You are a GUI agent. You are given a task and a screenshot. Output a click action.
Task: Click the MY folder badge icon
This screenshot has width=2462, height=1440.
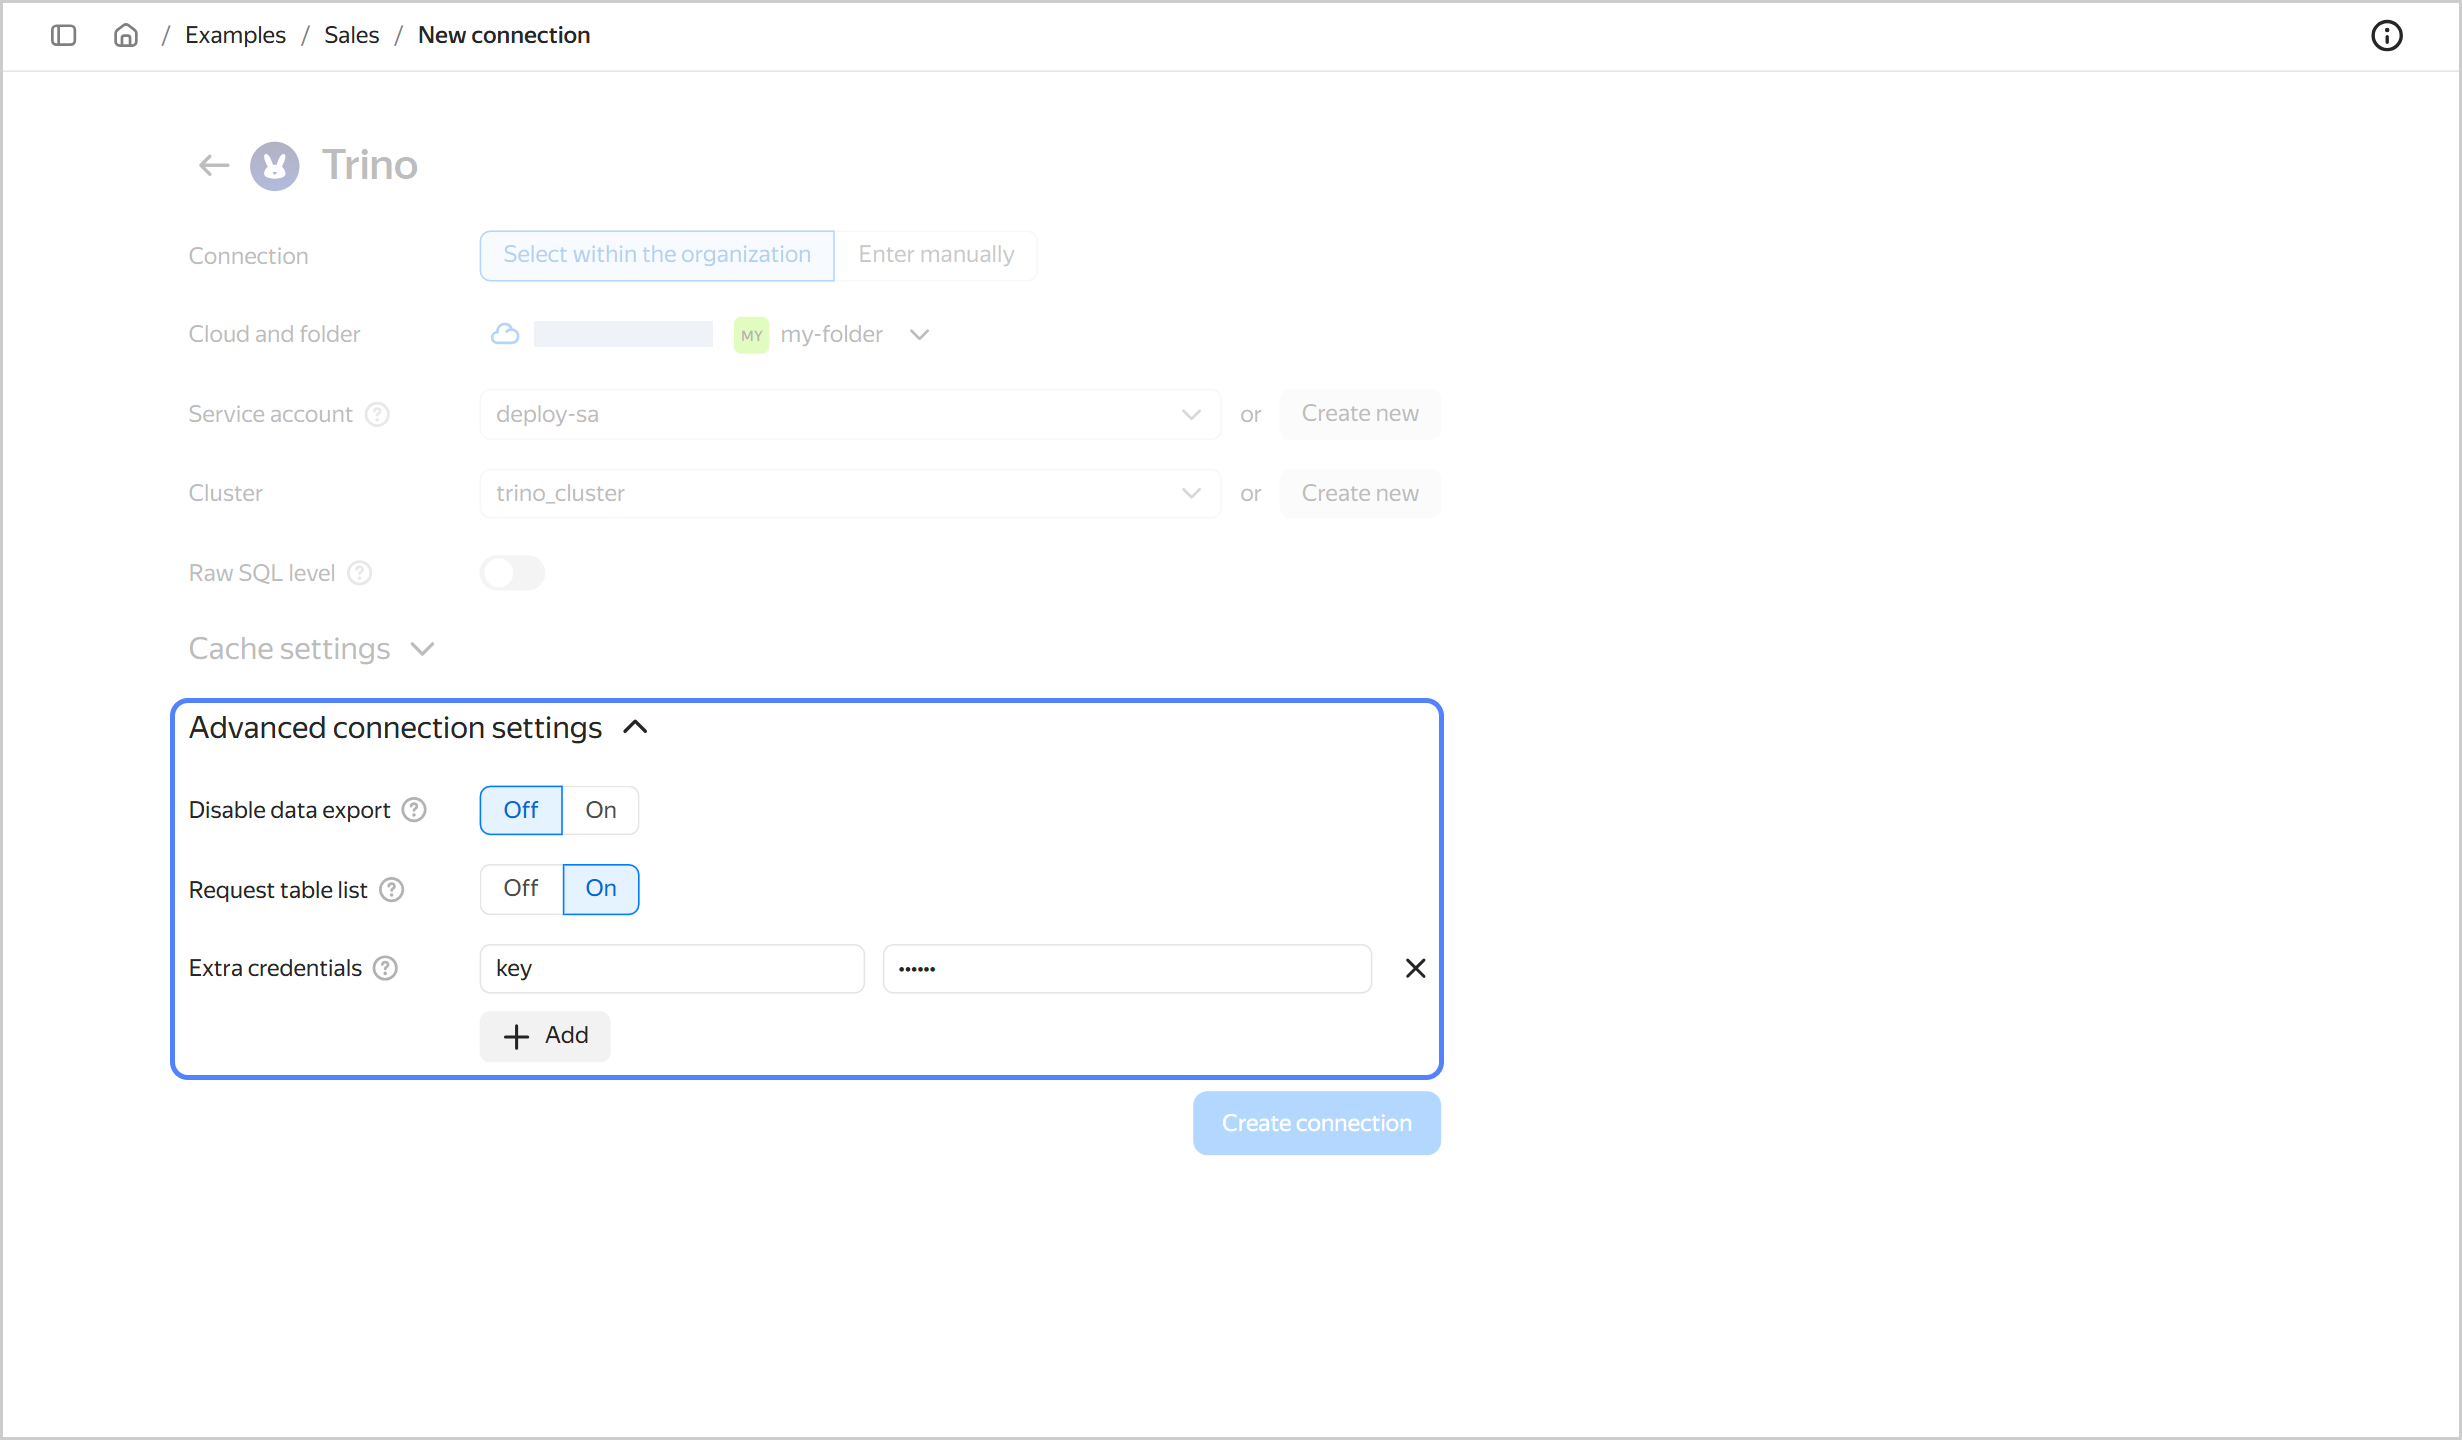click(x=751, y=335)
